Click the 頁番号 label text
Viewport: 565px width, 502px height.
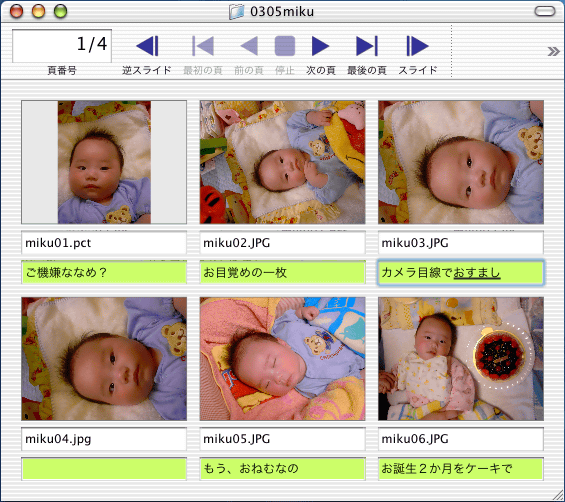point(62,70)
